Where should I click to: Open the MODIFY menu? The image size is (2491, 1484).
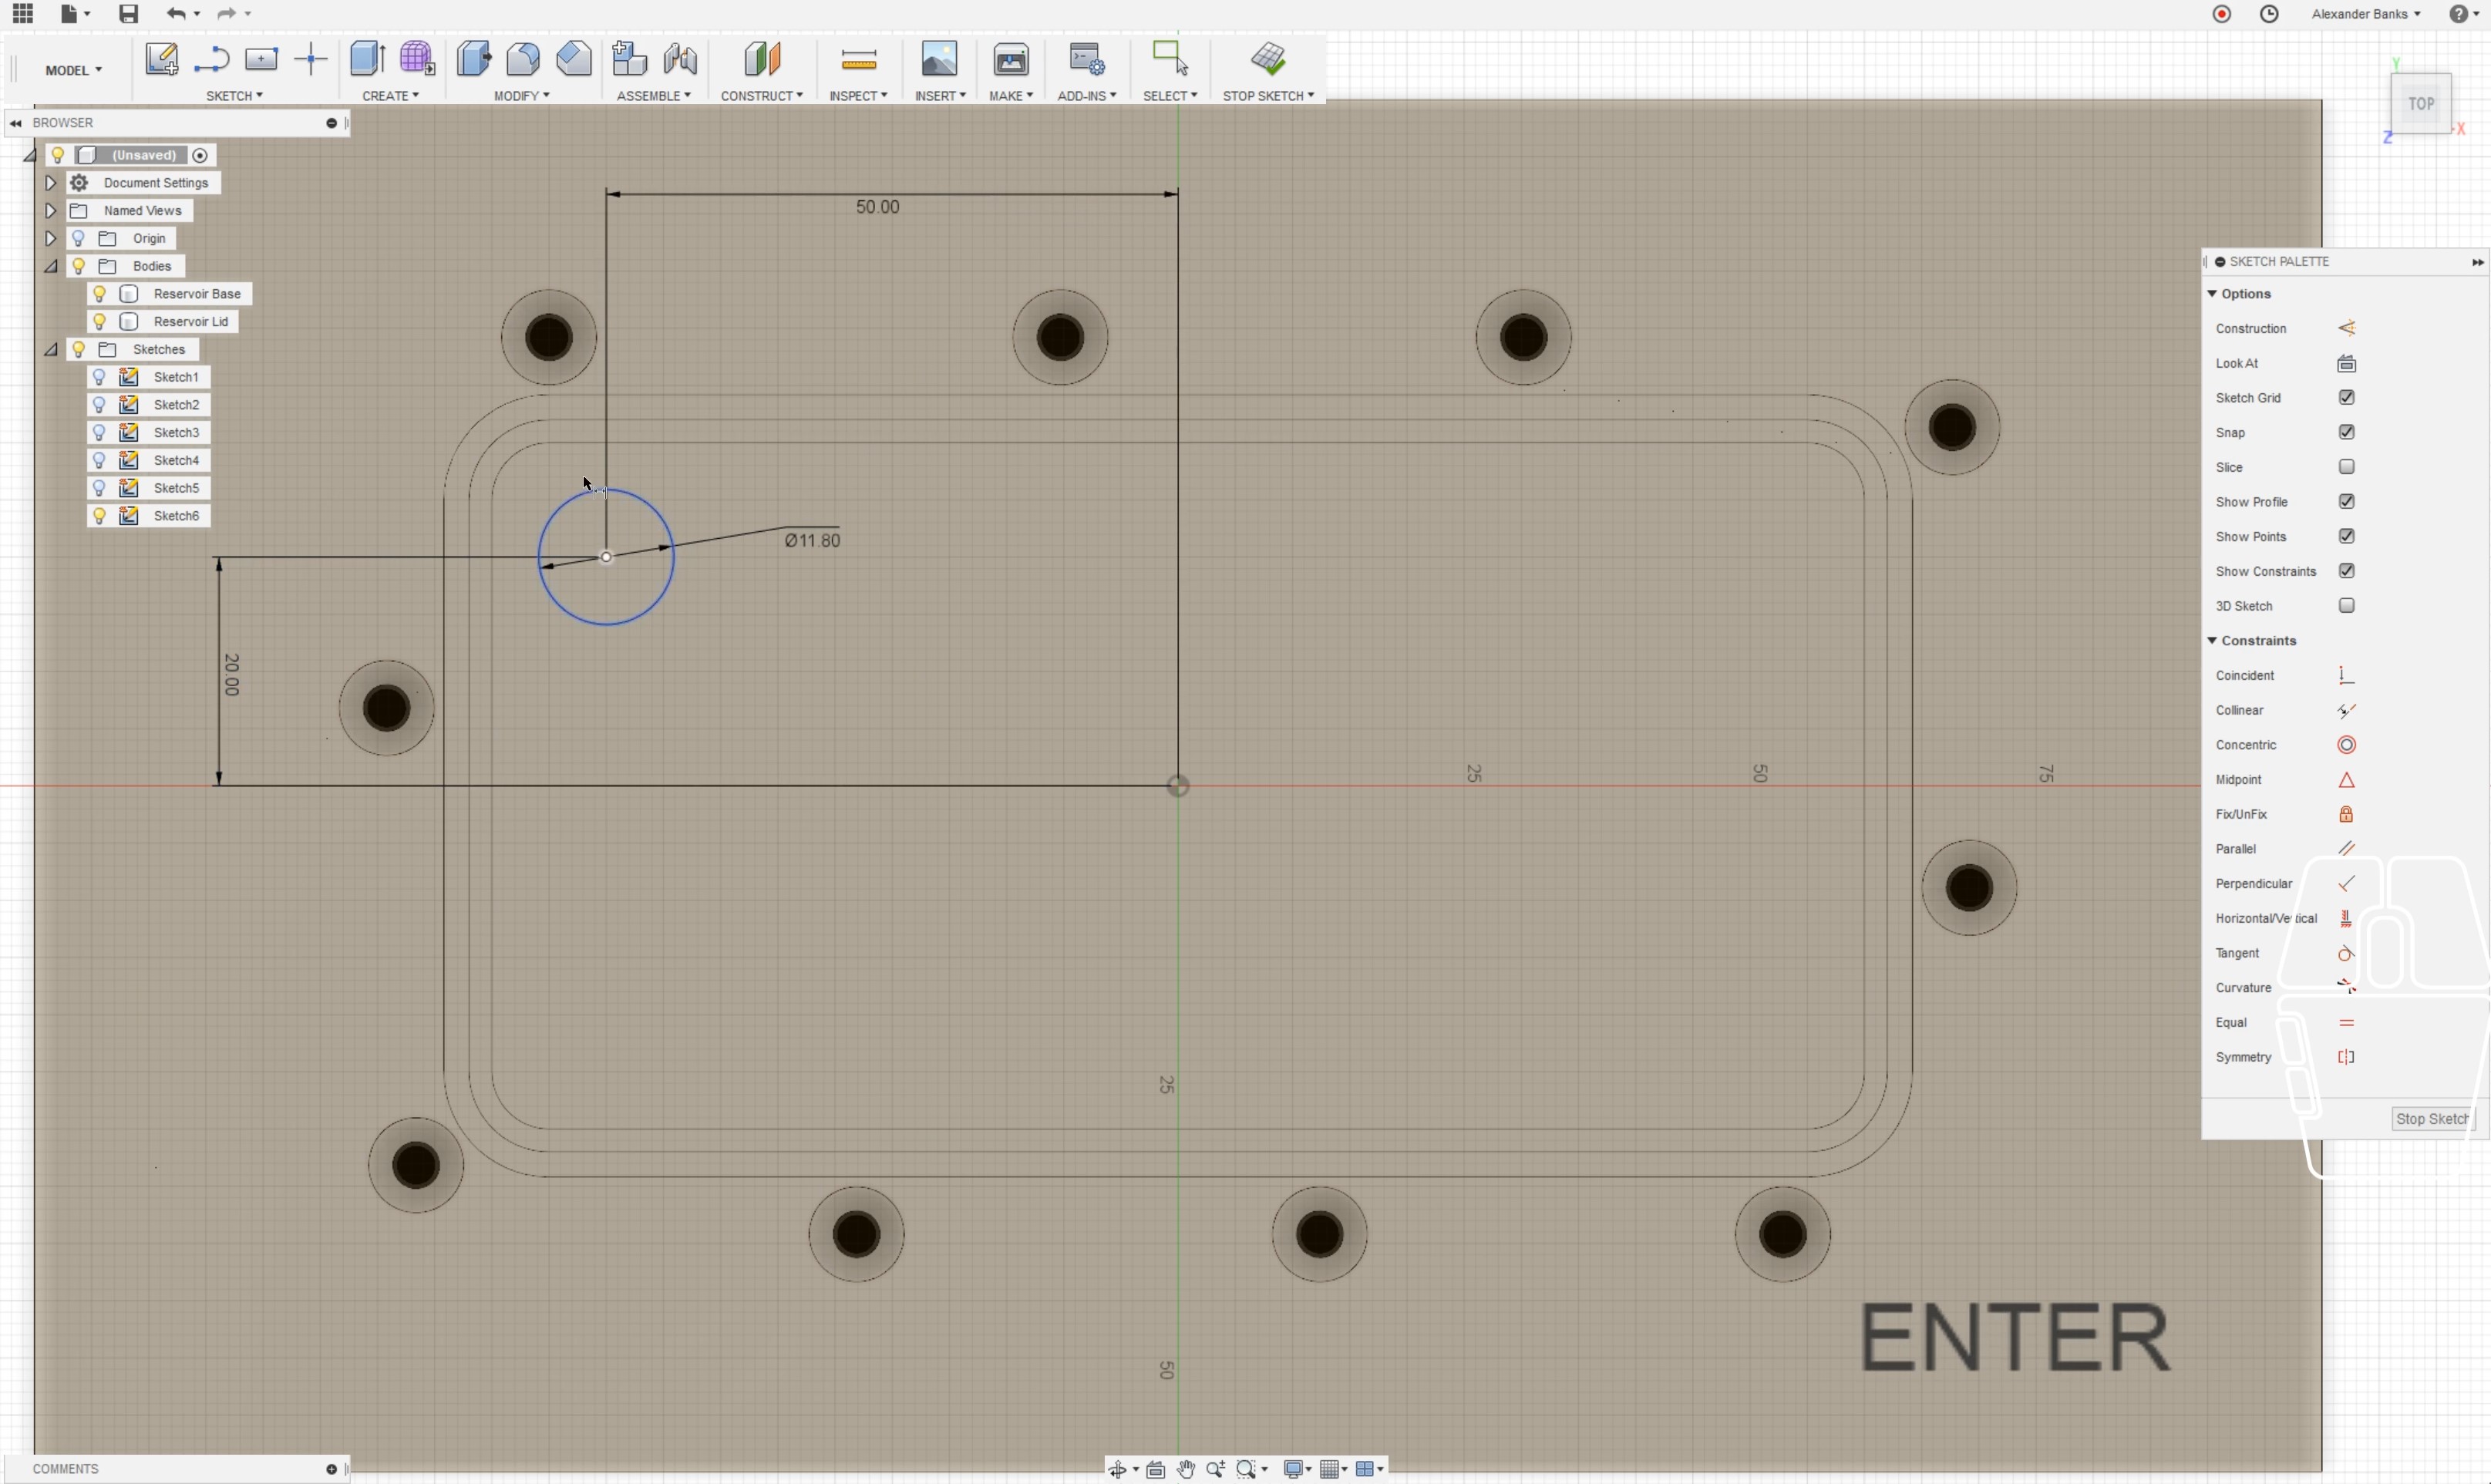pyautogui.click(x=521, y=96)
